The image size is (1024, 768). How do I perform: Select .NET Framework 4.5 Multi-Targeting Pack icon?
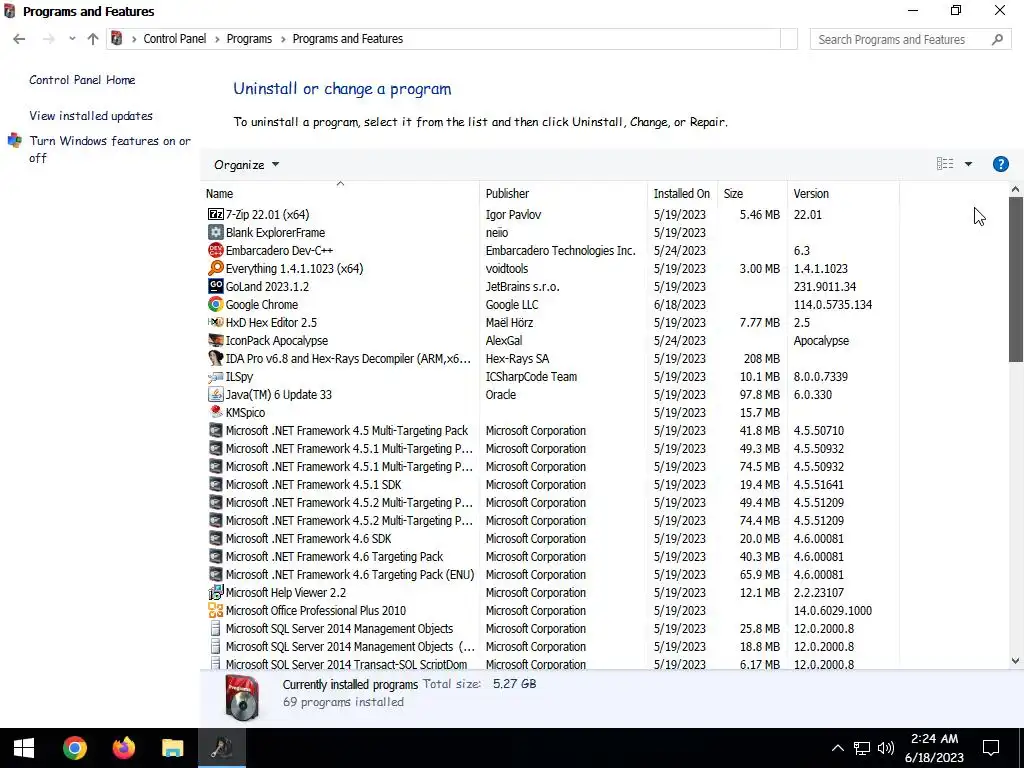pos(216,430)
